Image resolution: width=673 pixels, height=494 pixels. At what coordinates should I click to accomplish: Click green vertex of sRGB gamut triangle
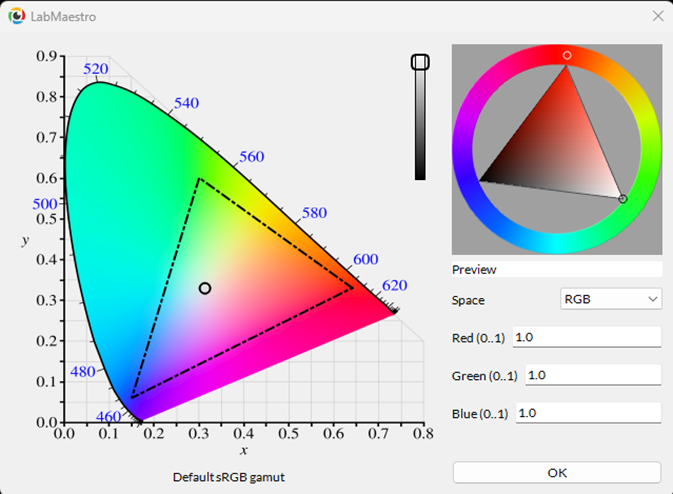199,179
